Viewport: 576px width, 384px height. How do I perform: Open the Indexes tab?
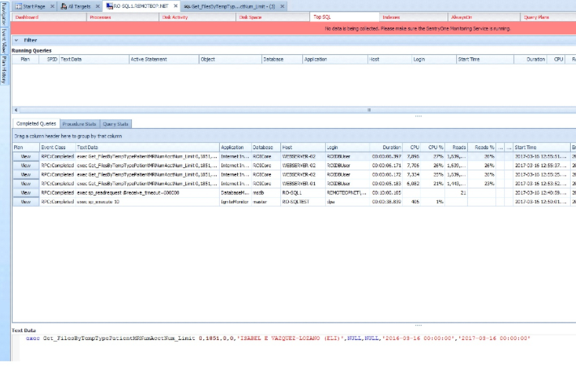(x=413, y=17)
